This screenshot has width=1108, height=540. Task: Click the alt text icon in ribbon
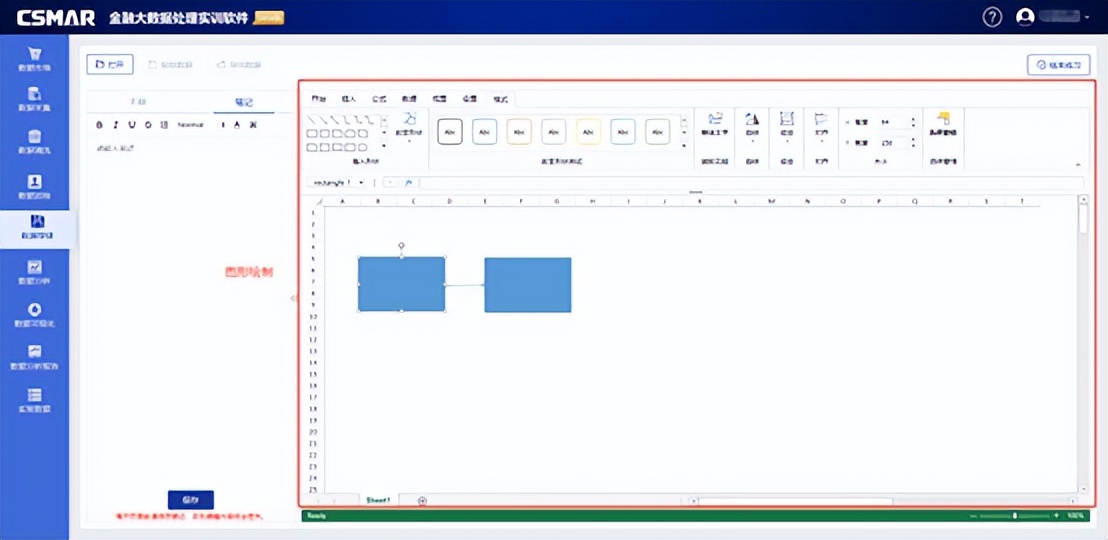coord(715,118)
